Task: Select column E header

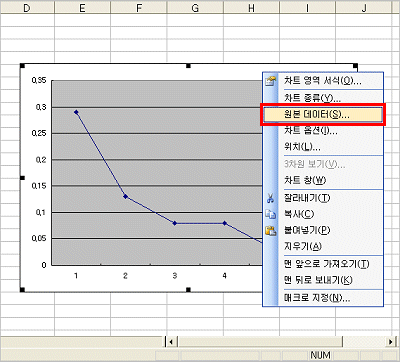Action: pos(82,7)
